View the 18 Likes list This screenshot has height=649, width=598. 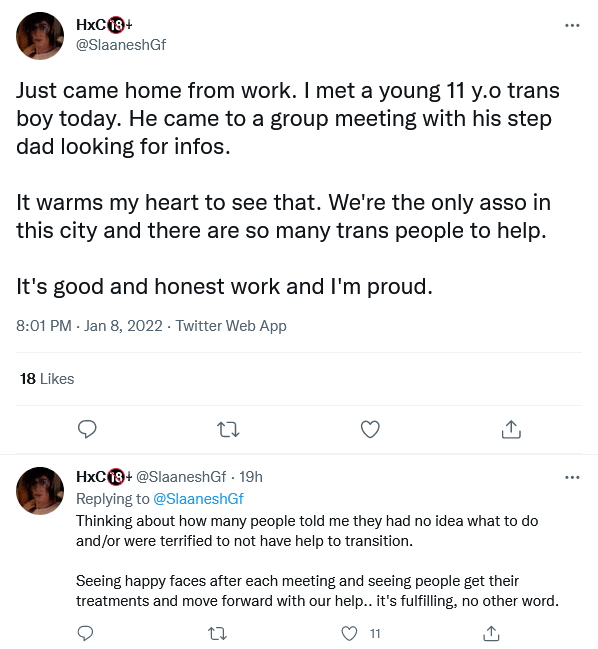pyautogui.click(x=47, y=379)
